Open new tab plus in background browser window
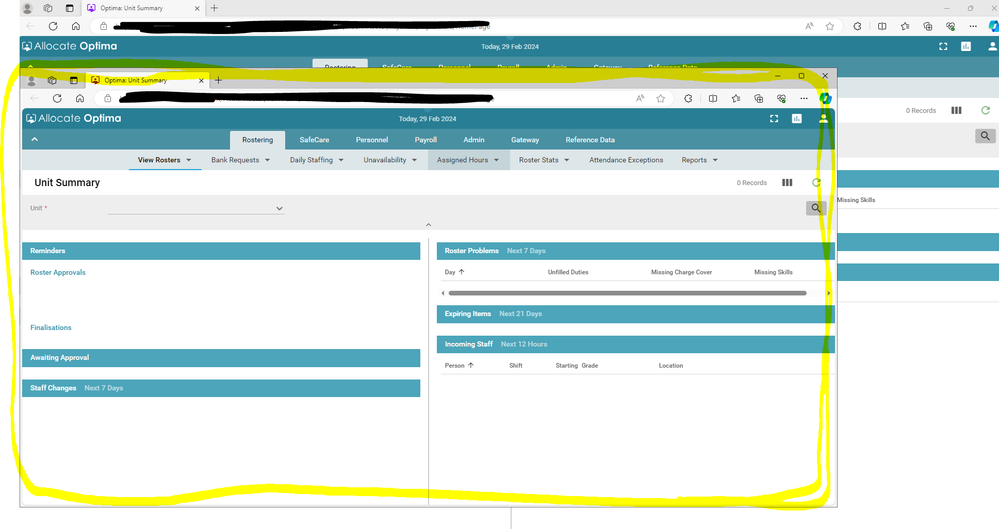Screen dimensions: 999x529 click(214, 8)
